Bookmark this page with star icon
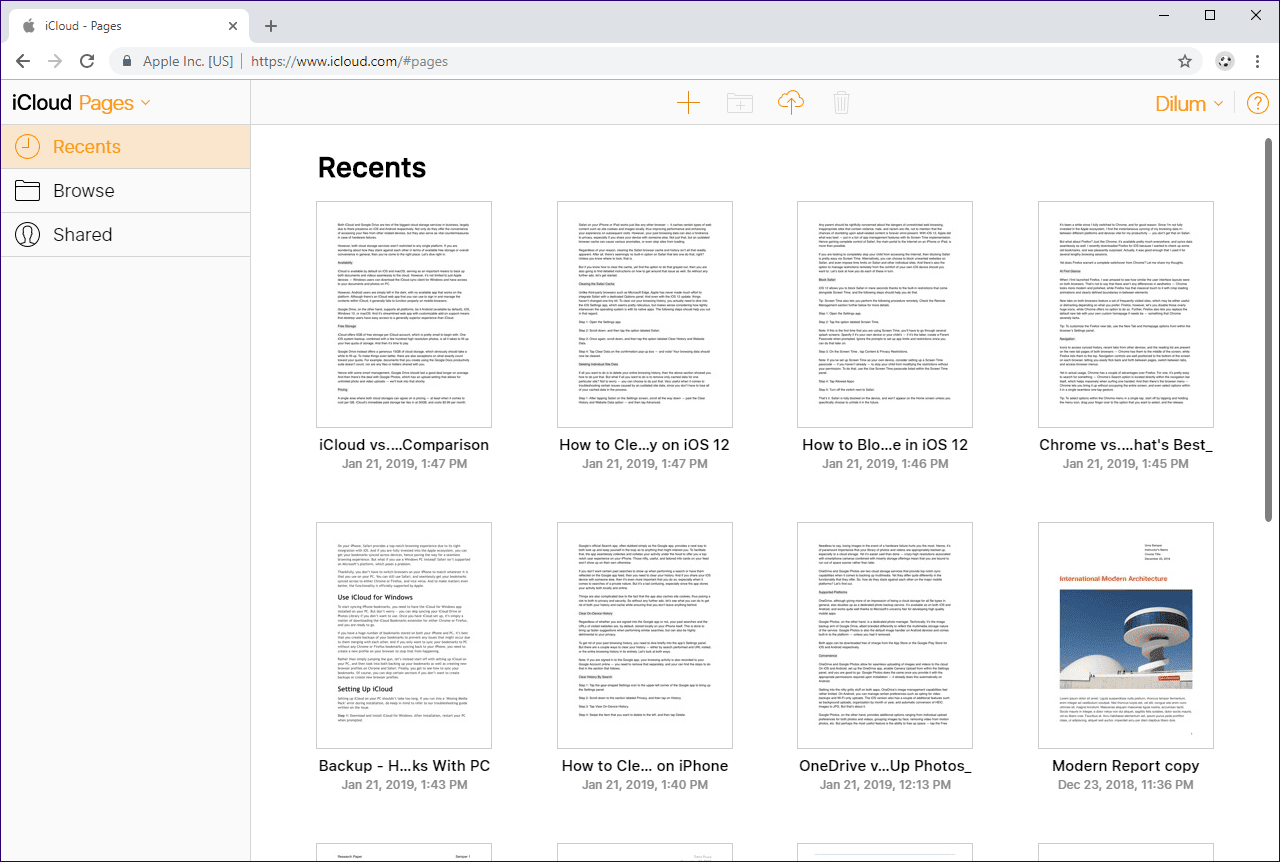This screenshot has width=1280, height=862. (x=1185, y=61)
